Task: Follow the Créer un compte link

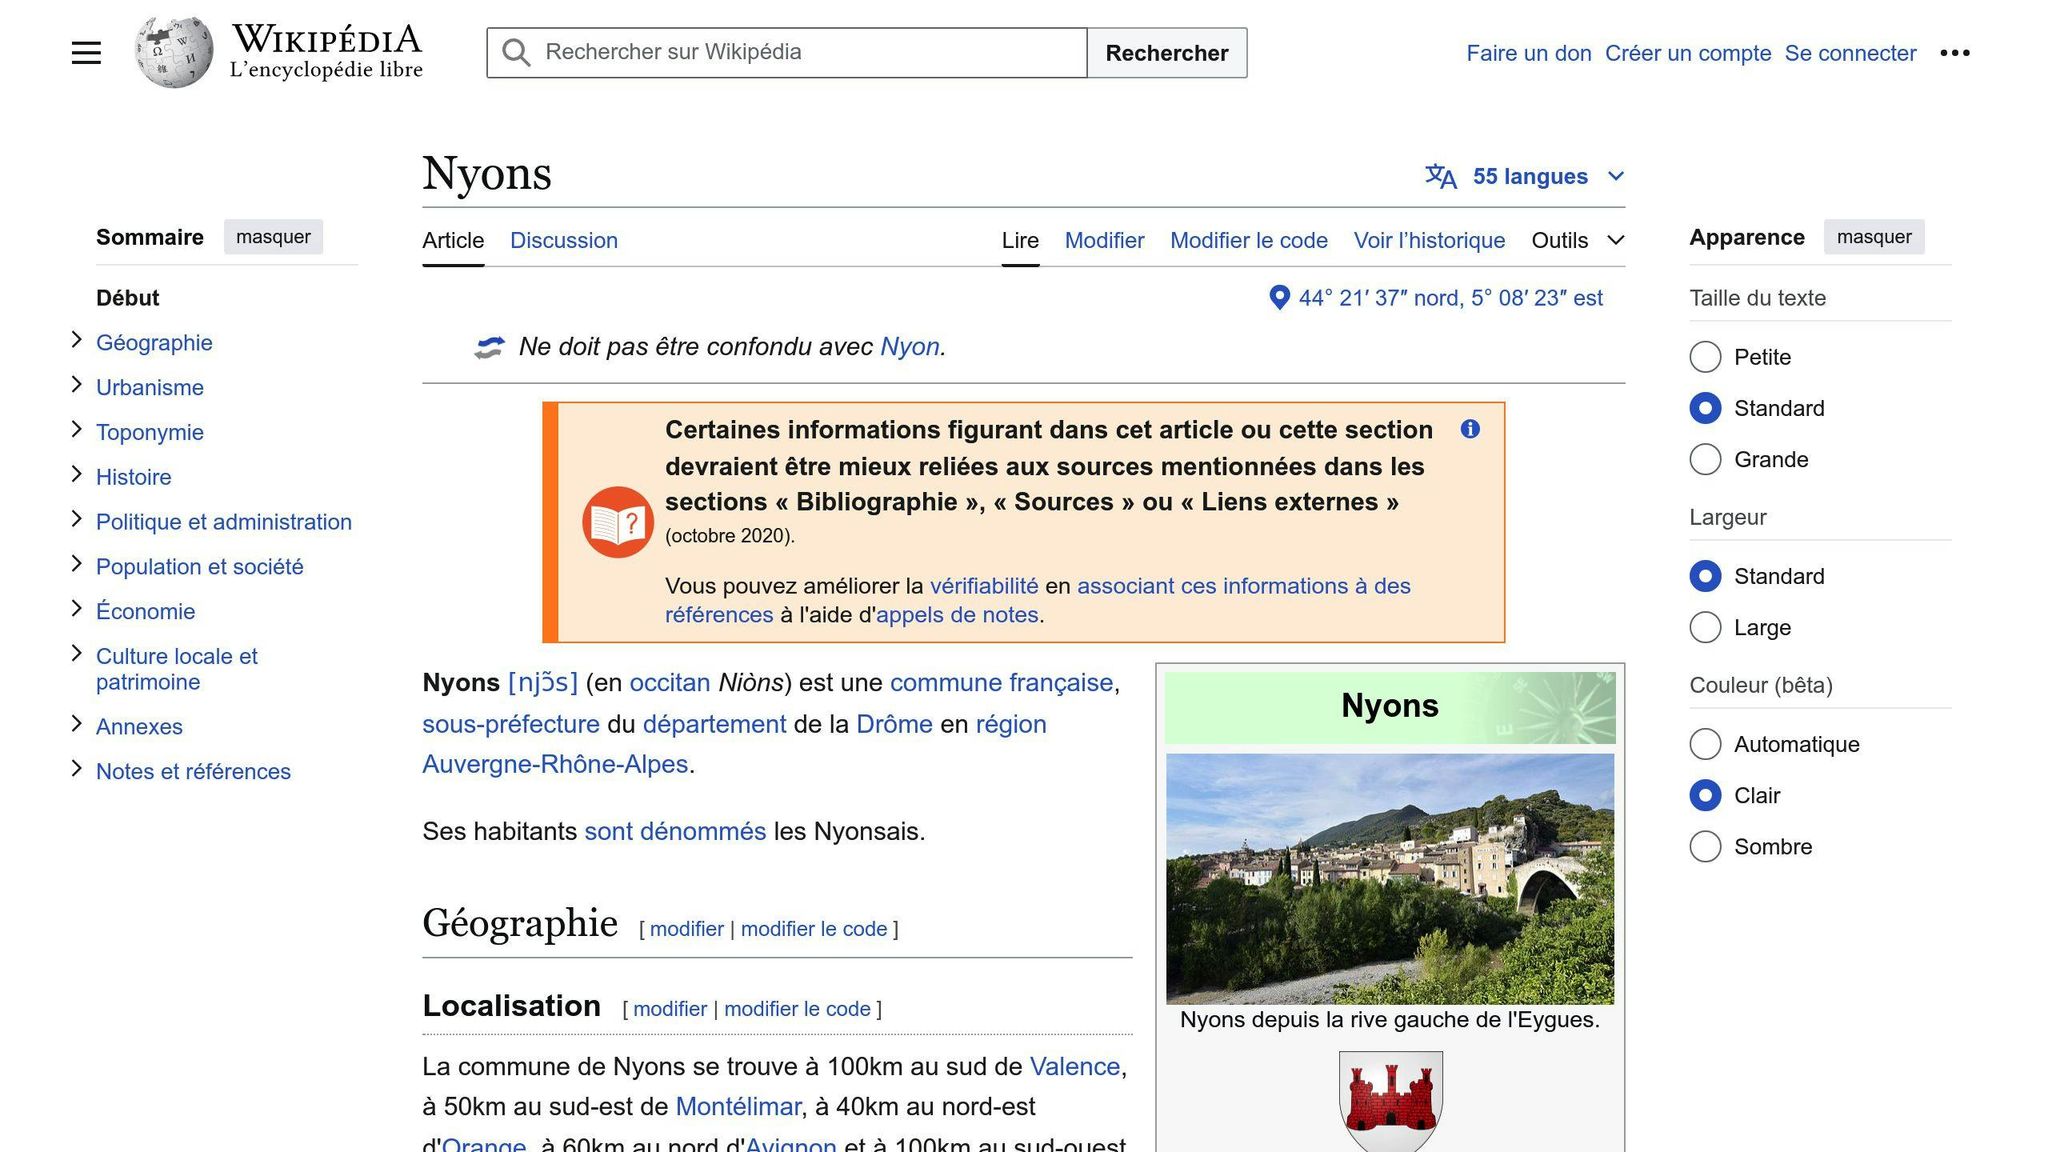Action: pyautogui.click(x=1687, y=53)
